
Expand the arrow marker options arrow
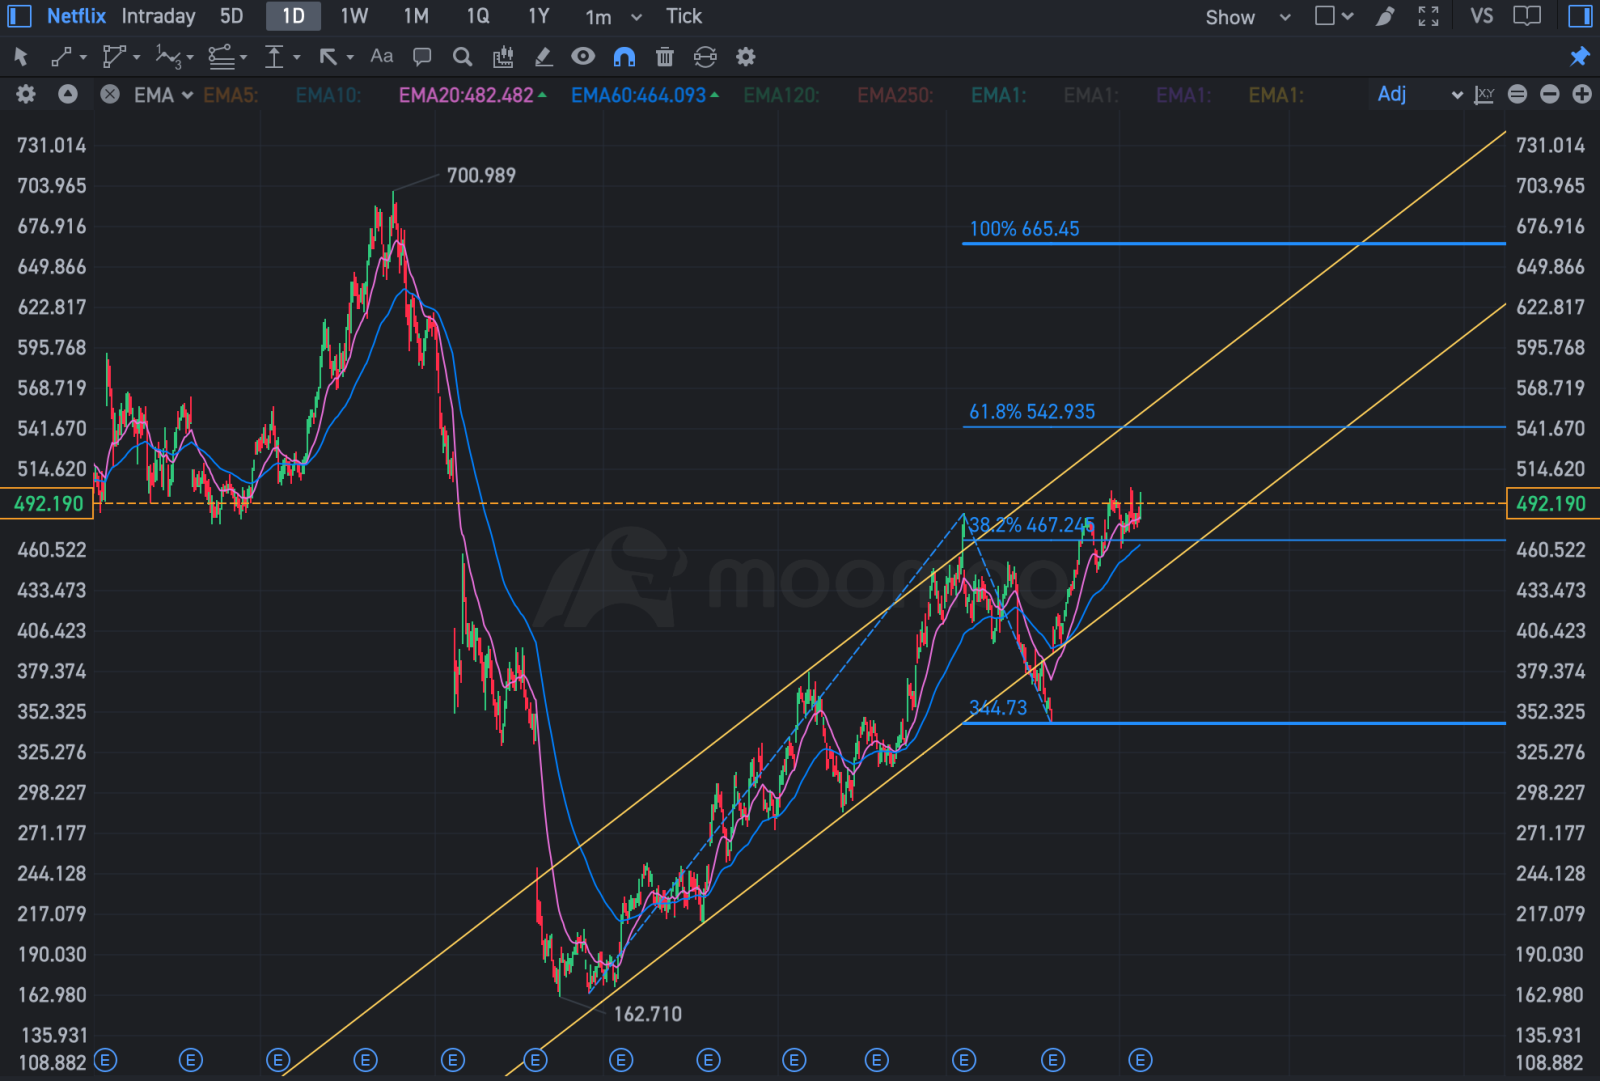pyautogui.click(x=350, y=58)
